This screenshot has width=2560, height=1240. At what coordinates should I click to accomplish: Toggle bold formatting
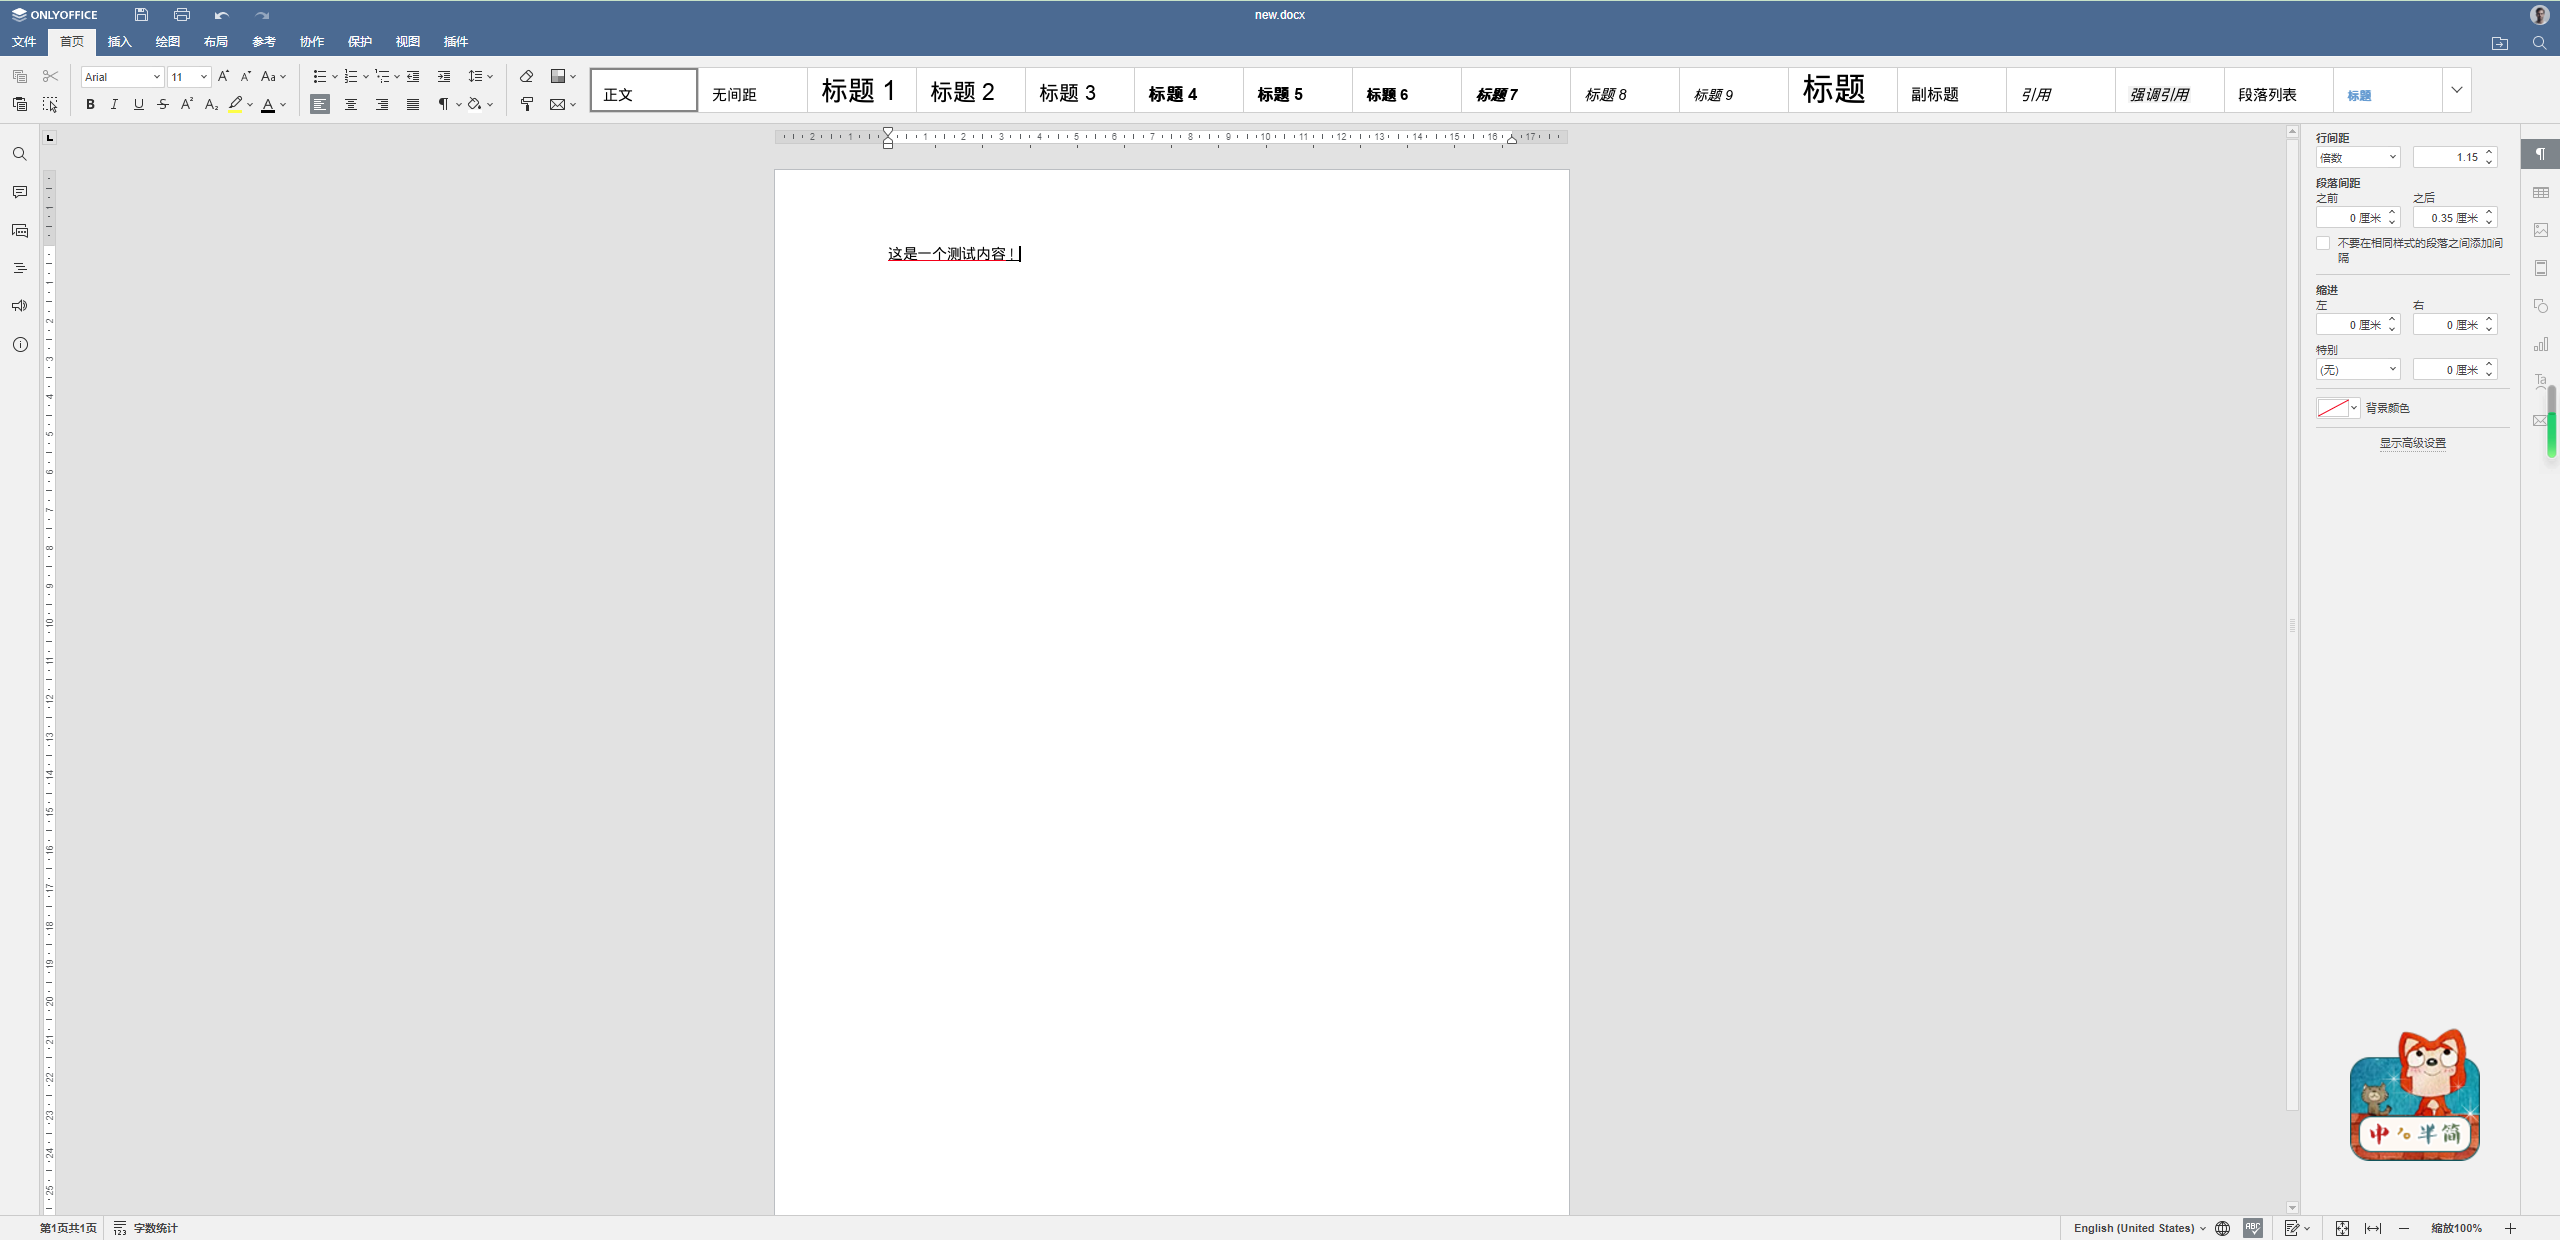tap(90, 104)
